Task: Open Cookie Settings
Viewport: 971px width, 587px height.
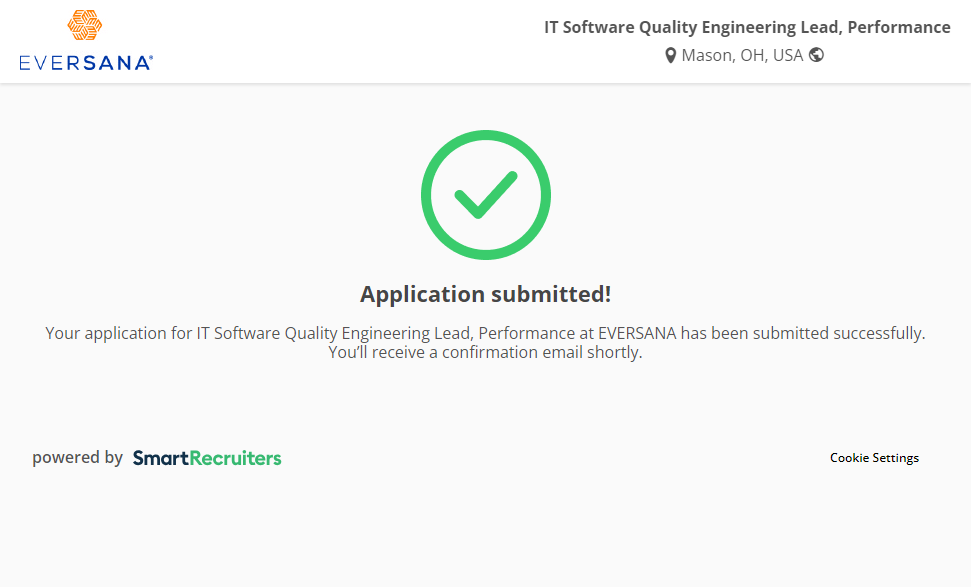Action: pos(874,458)
